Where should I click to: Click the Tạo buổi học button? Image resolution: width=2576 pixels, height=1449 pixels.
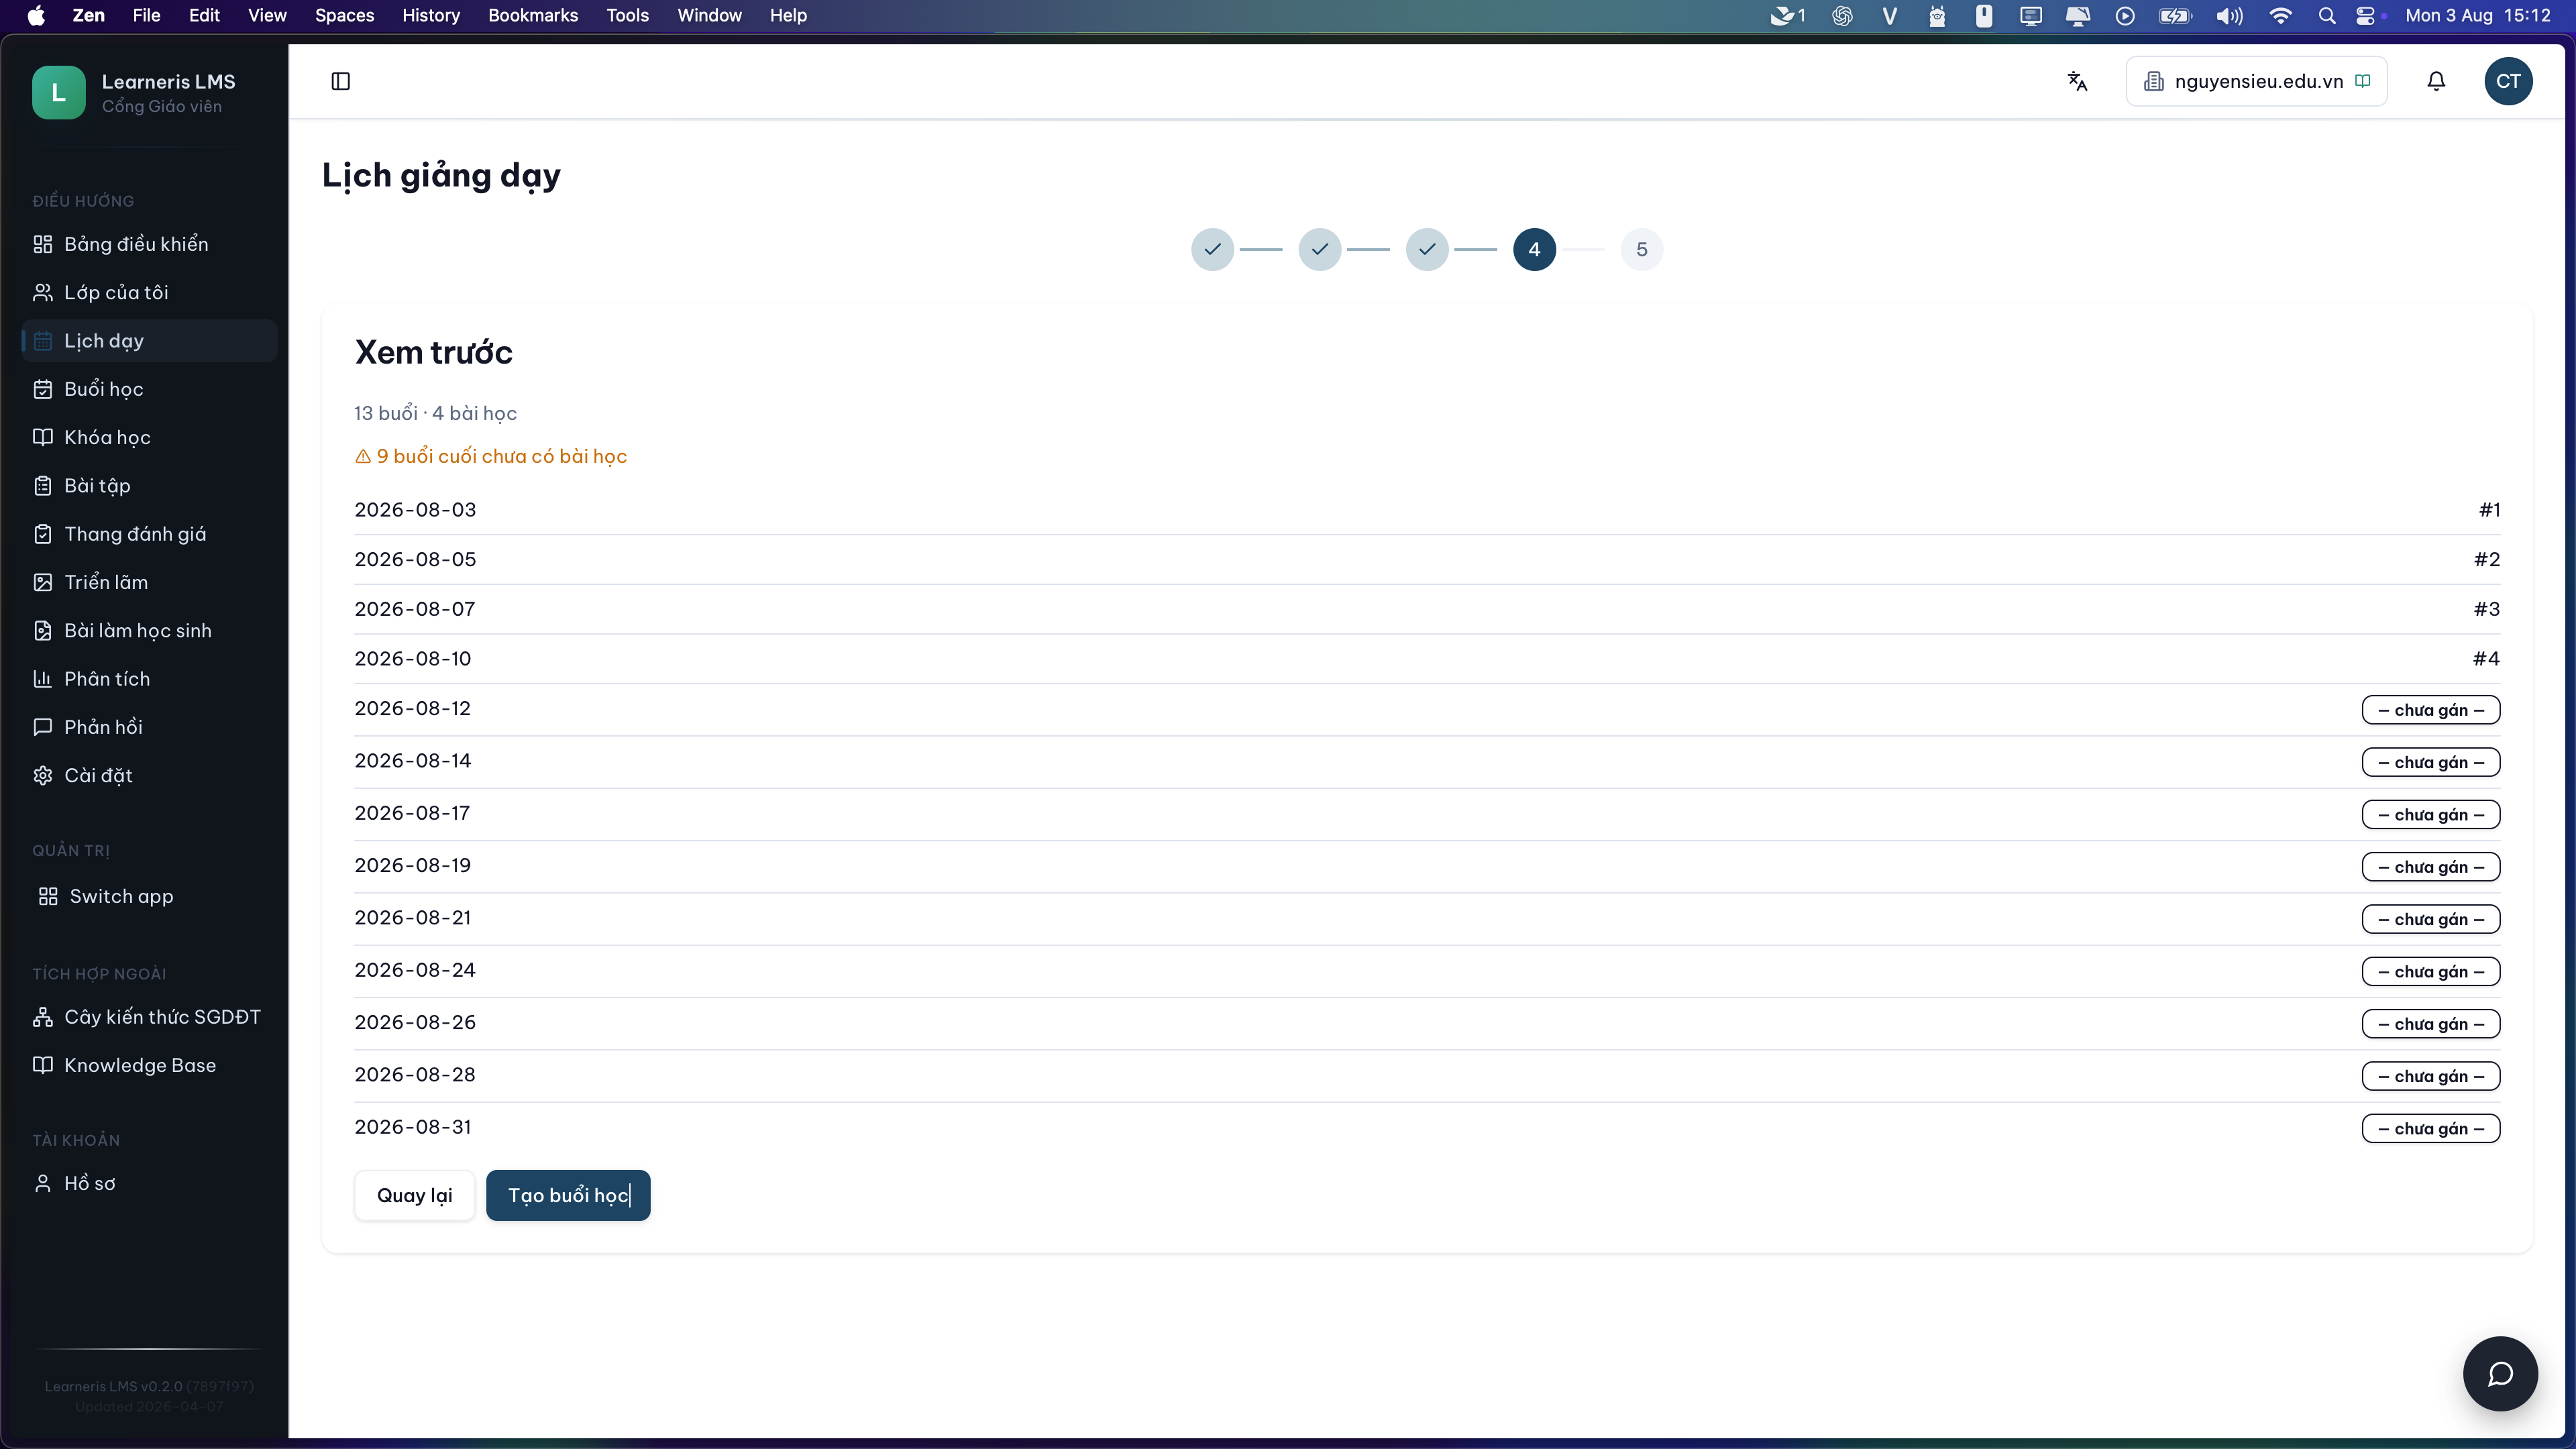click(x=568, y=1195)
